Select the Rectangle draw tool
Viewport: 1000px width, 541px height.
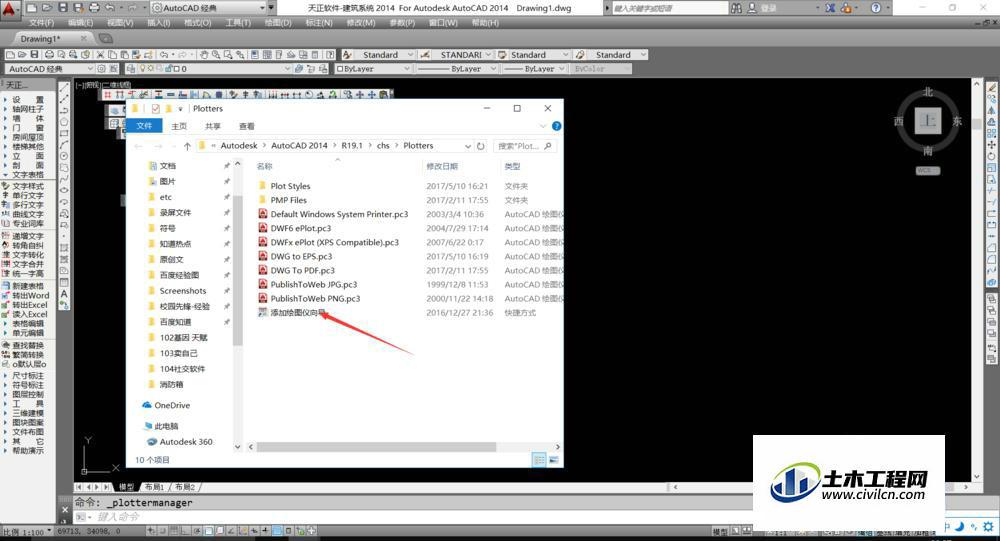tap(64, 133)
